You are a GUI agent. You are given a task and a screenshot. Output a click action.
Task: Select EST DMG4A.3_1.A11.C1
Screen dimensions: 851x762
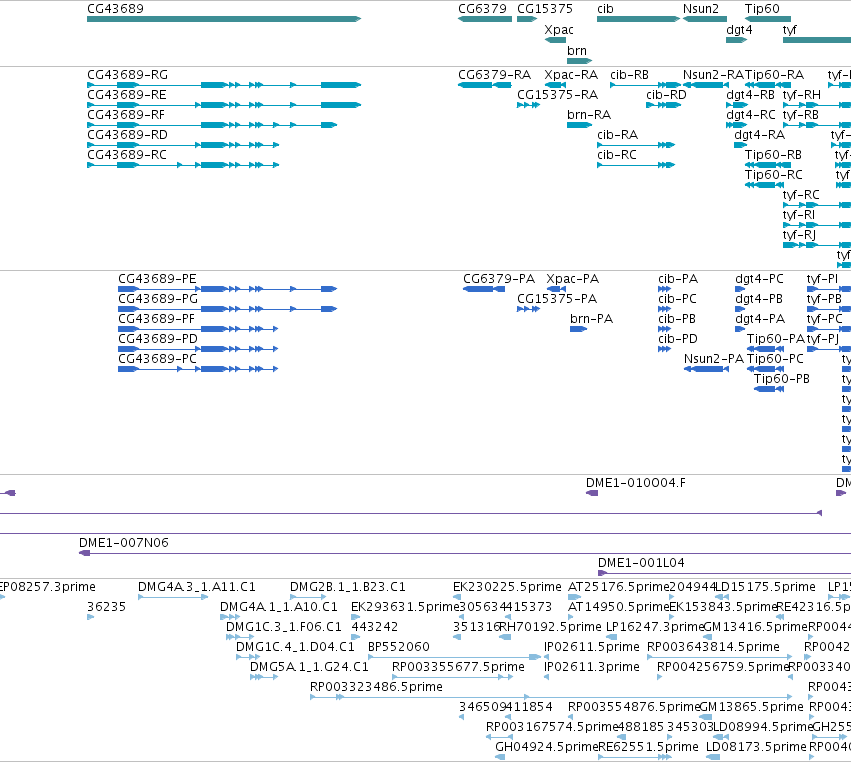173,597
